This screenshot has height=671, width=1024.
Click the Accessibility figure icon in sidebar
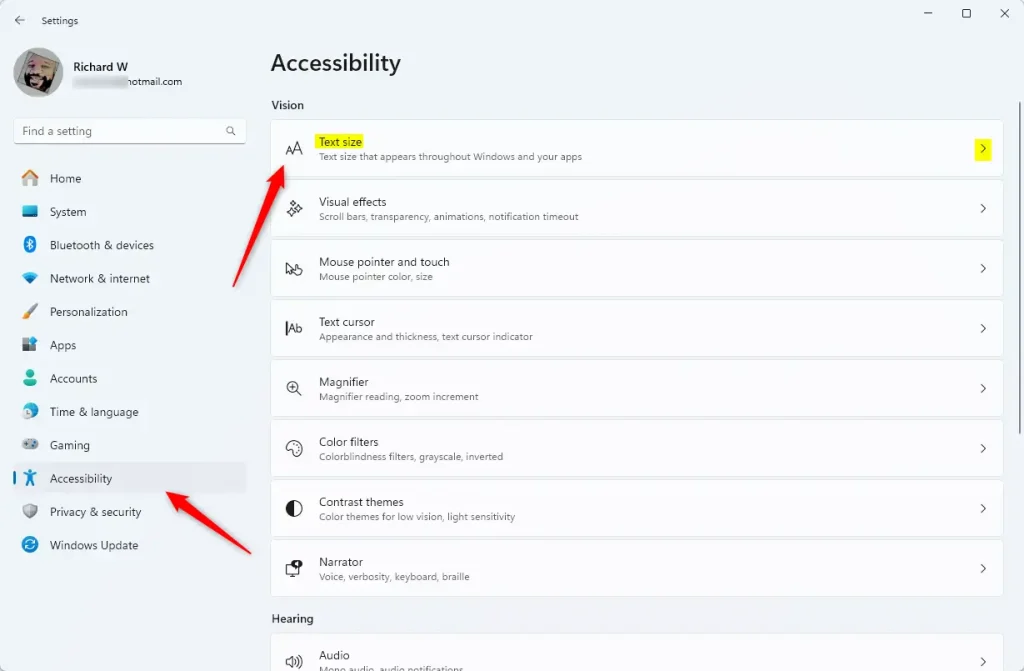tap(30, 478)
